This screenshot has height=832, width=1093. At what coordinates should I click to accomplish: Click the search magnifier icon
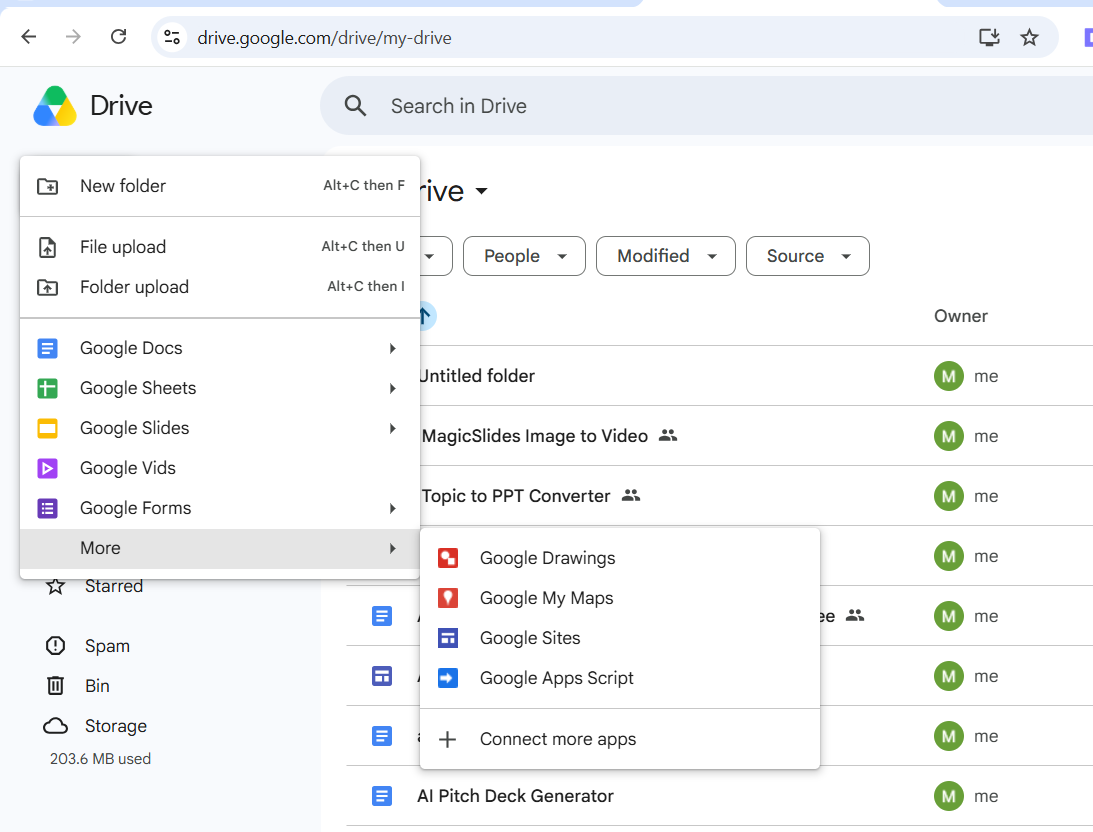point(355,106)
